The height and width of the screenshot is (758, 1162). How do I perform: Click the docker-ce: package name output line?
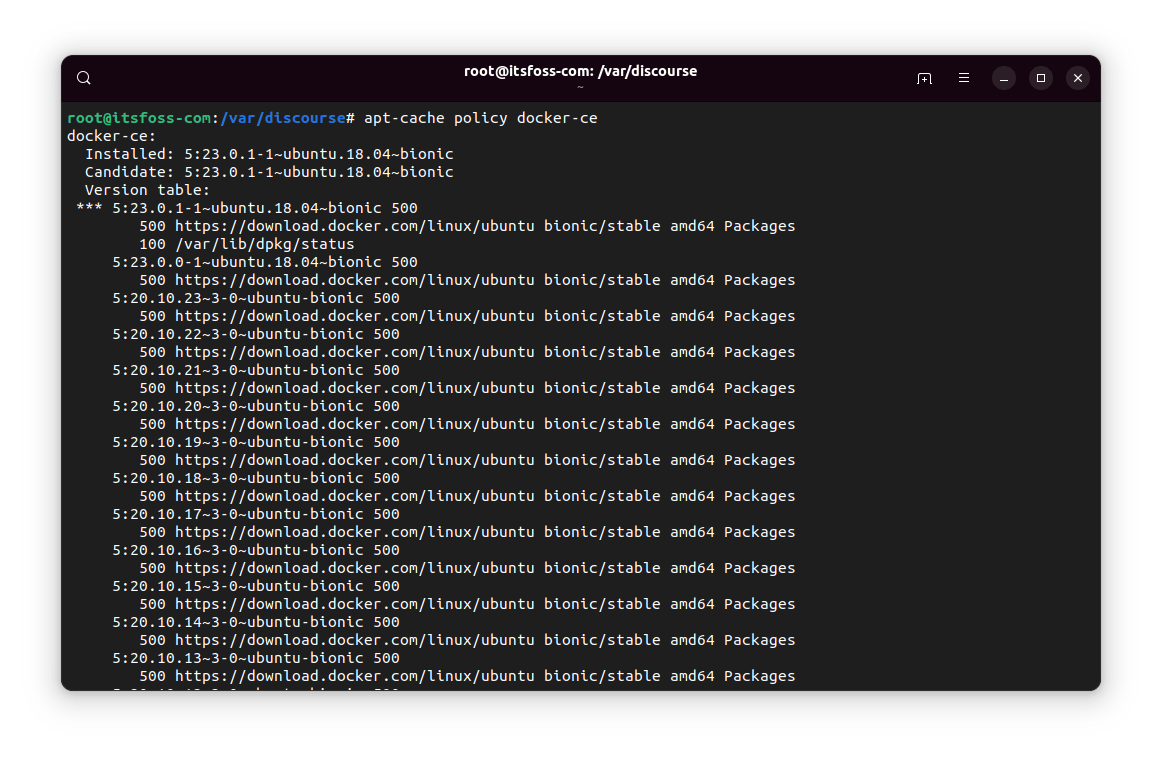111,136
